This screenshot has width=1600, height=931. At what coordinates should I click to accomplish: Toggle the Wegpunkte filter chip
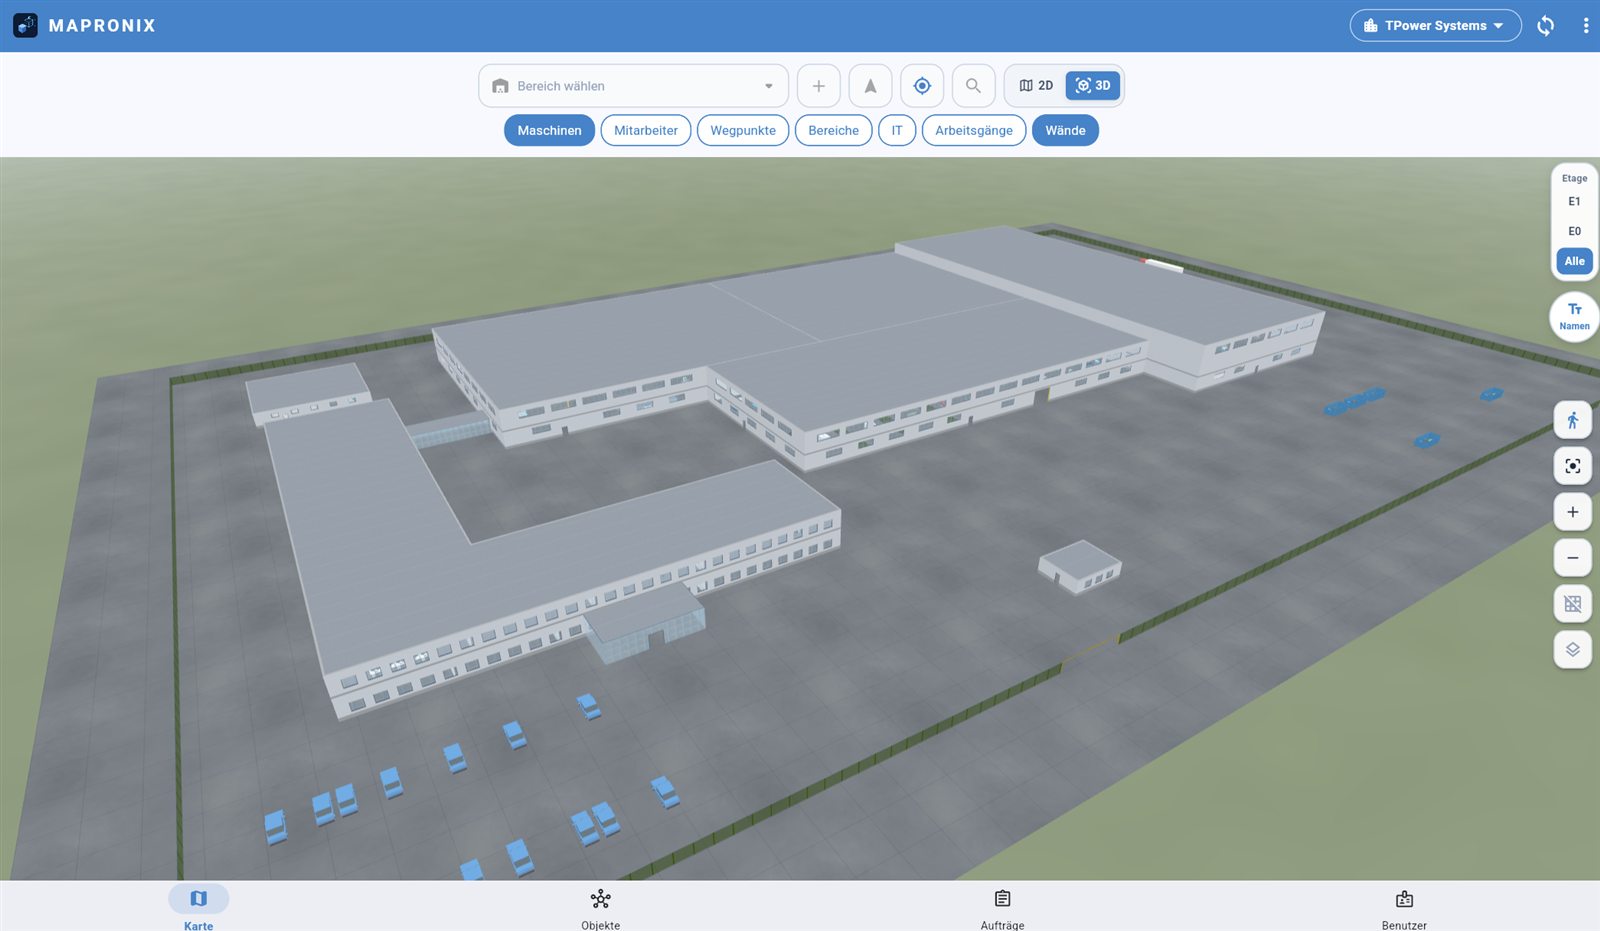click(743, 130)
